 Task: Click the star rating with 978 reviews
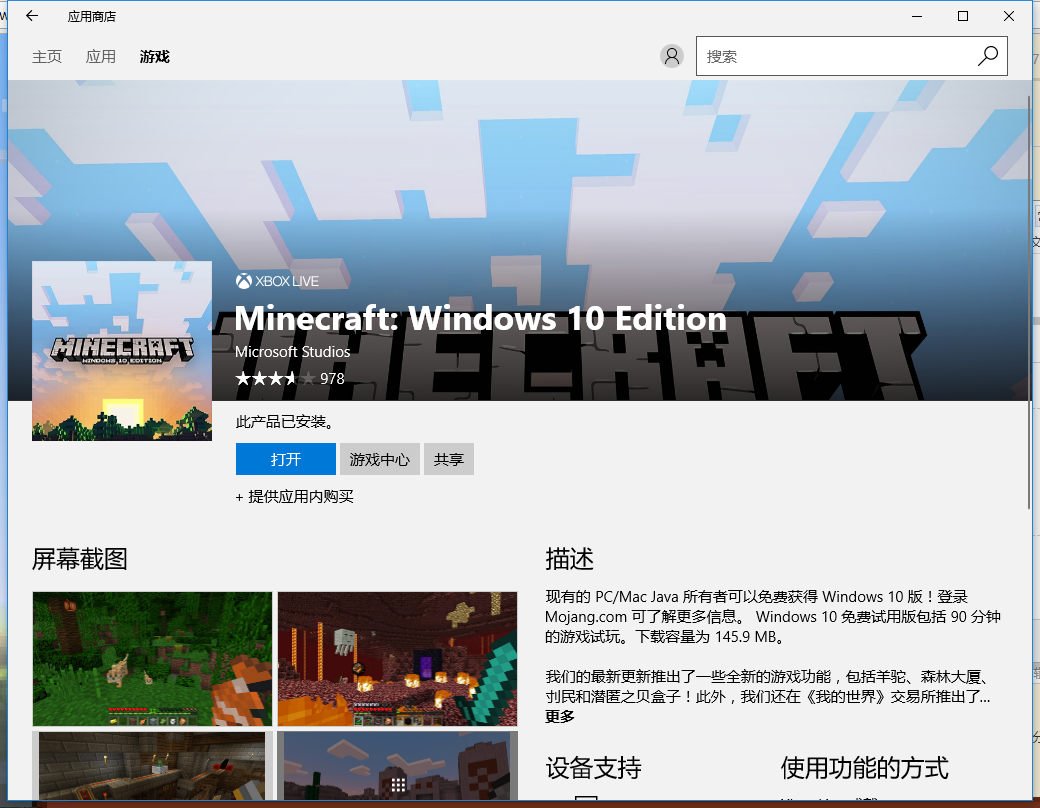290,379
